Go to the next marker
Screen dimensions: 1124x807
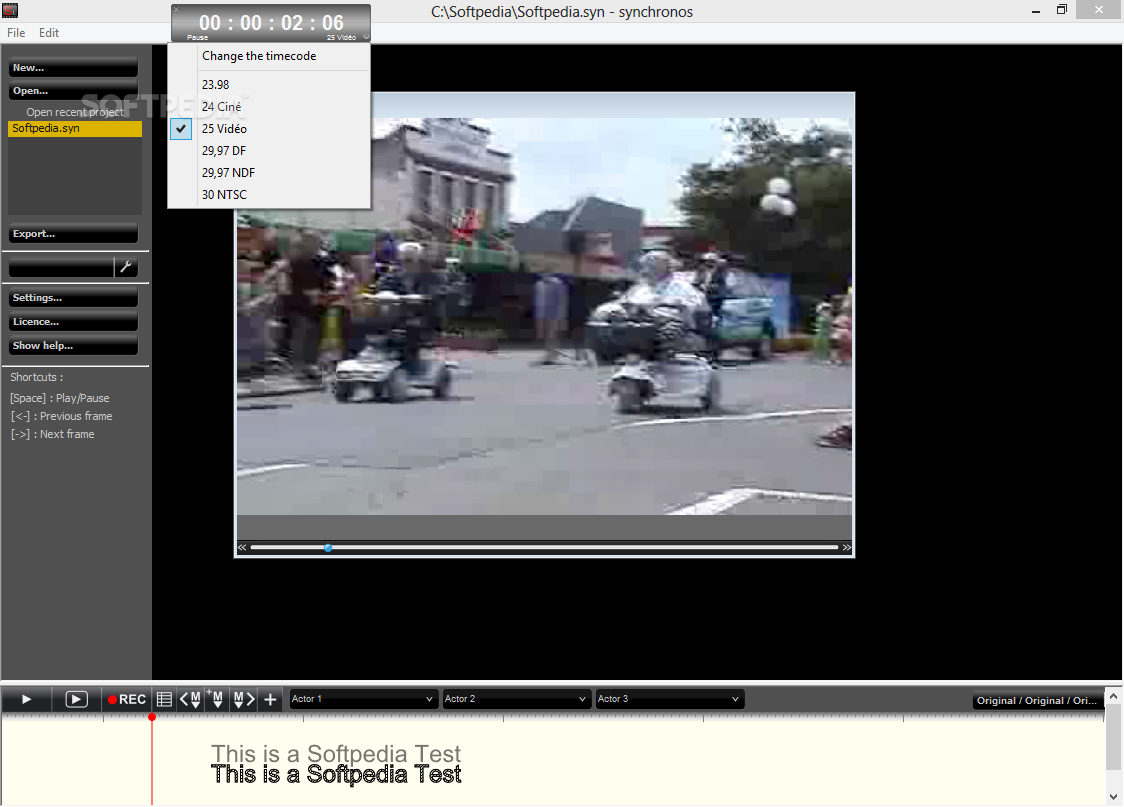click(x=244, y=699)
